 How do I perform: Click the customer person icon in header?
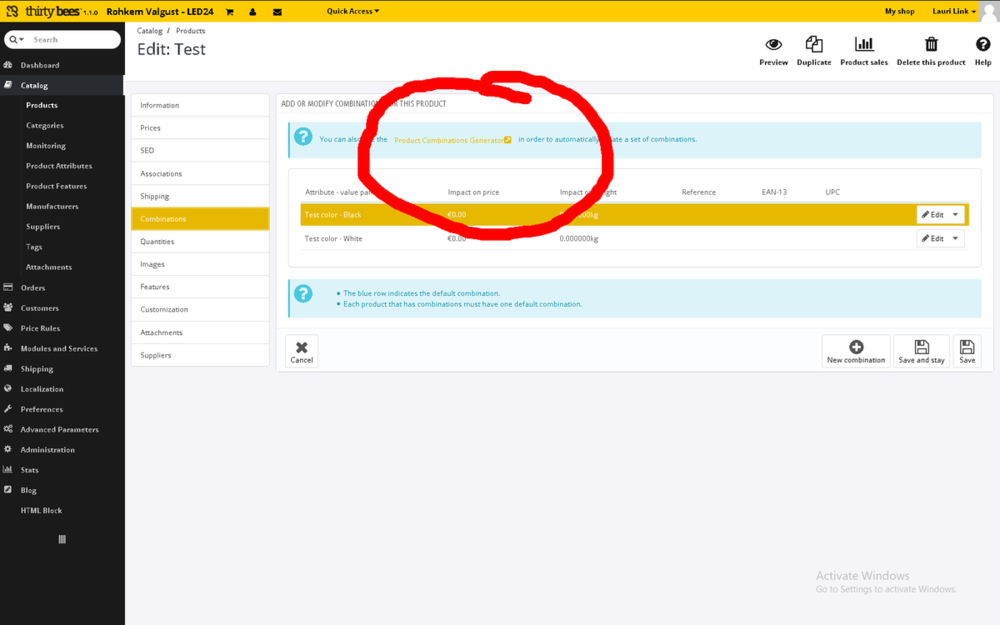pos(252,11)
